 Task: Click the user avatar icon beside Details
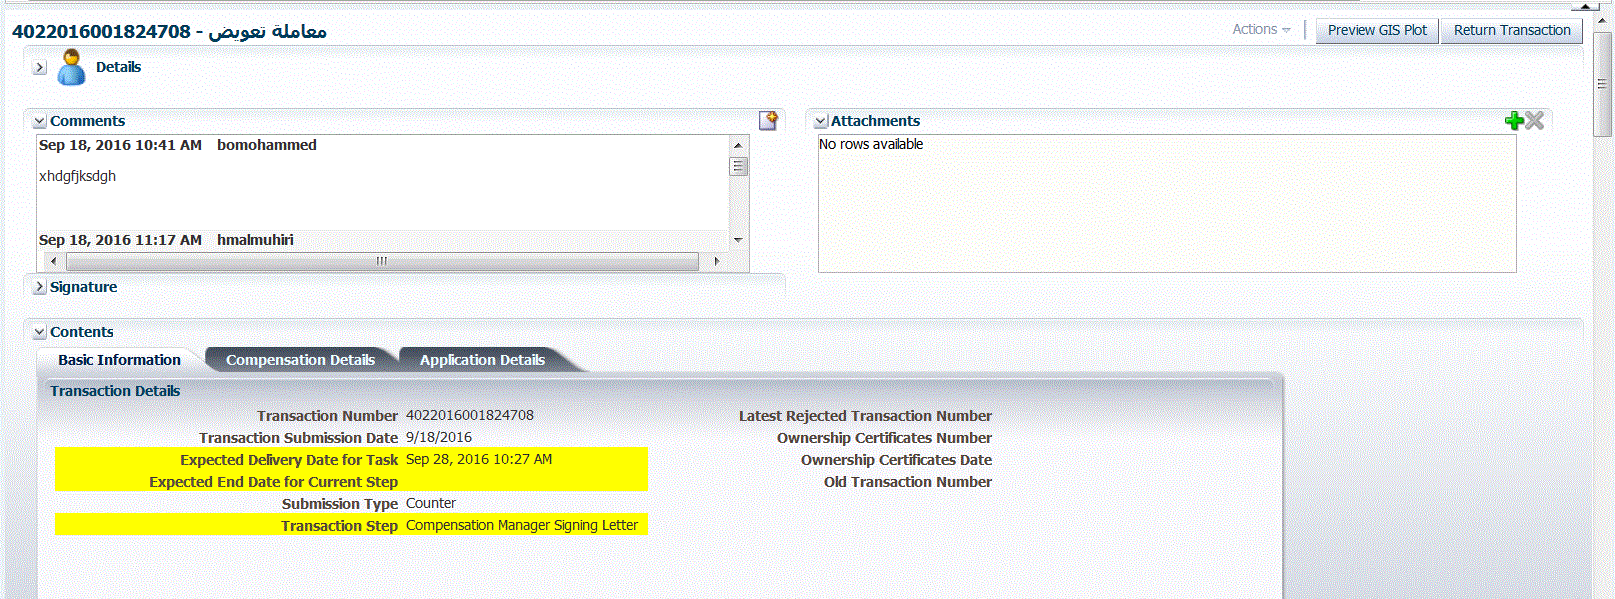(x=71, y=68)
